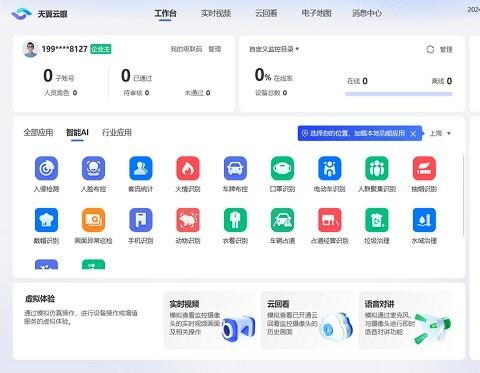Viewport: 480px width, 373px height.
Task: Open the 电子地图 electronic map tab
Action: click(x=316, y=13)
